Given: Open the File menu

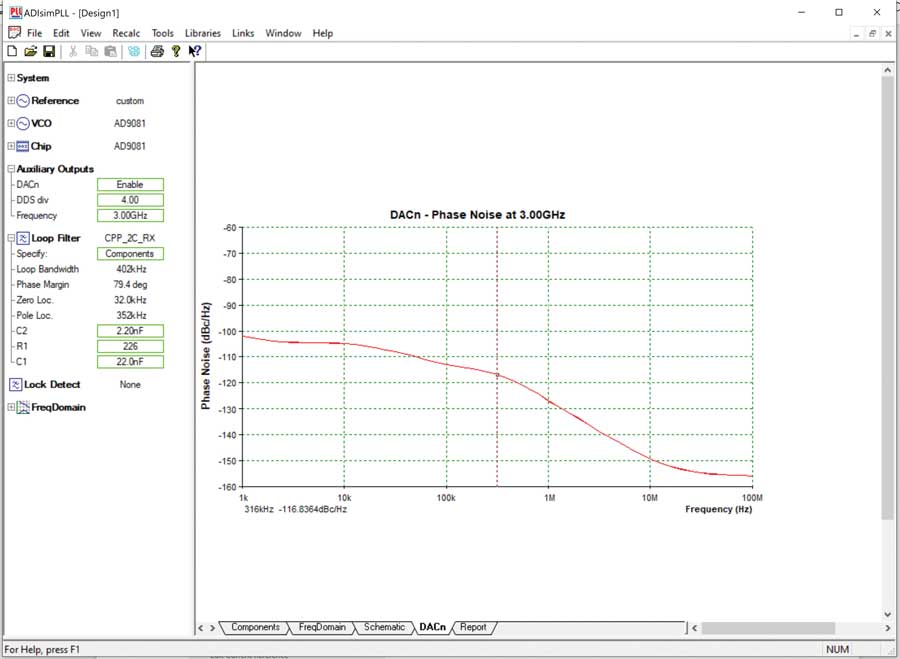Looking at the screenshot, I should (x=34, y=33).
